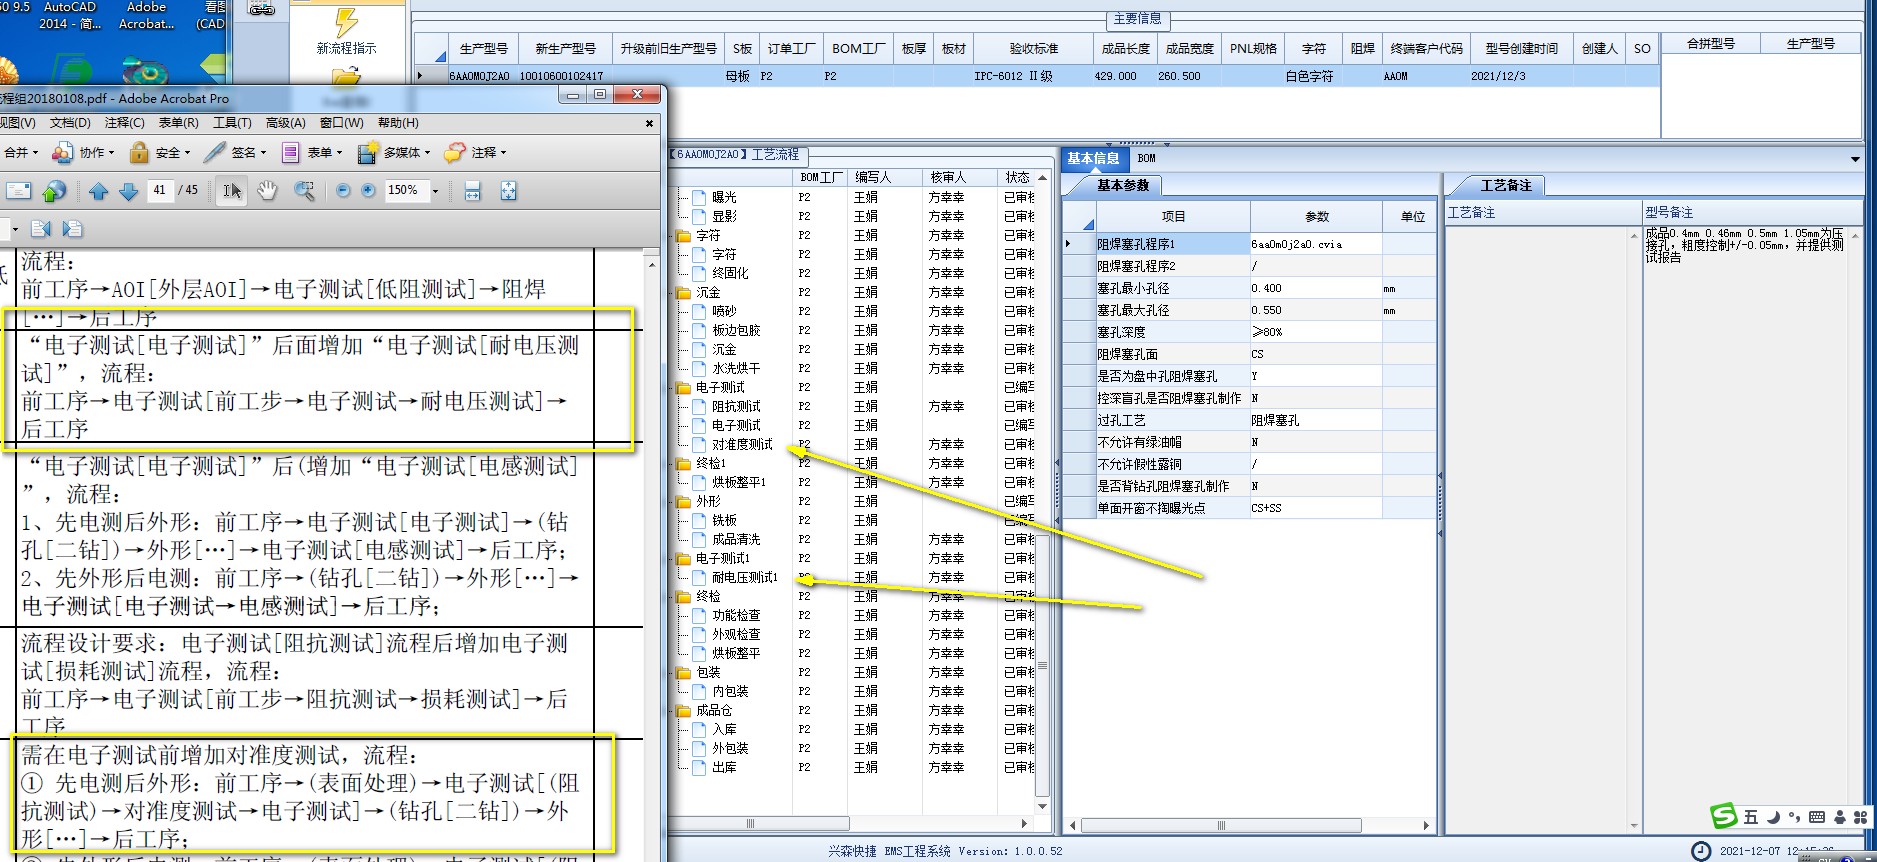Viewport: 1877px width, 862px height.
Task: Zoom in with the plus icon
Action: pyautogui.click(x=368, y=191)
